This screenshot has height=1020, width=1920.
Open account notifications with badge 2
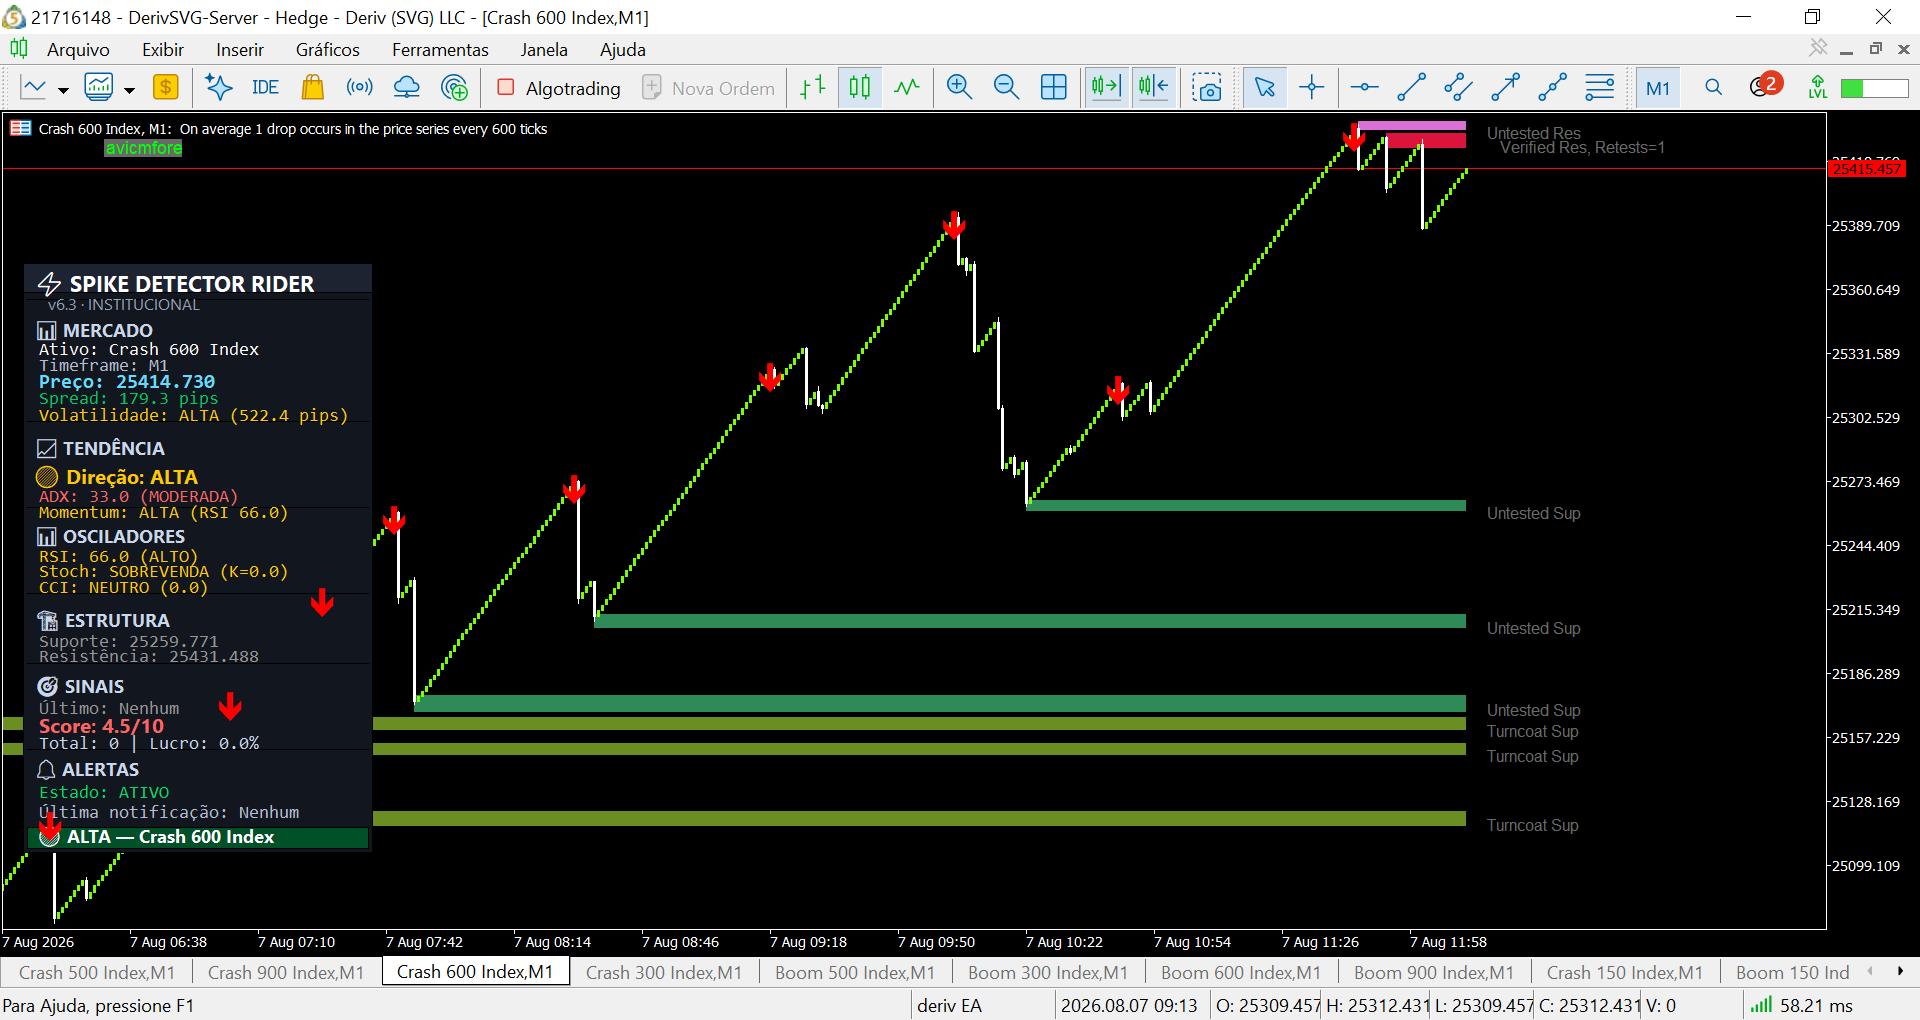(1765, 86)
